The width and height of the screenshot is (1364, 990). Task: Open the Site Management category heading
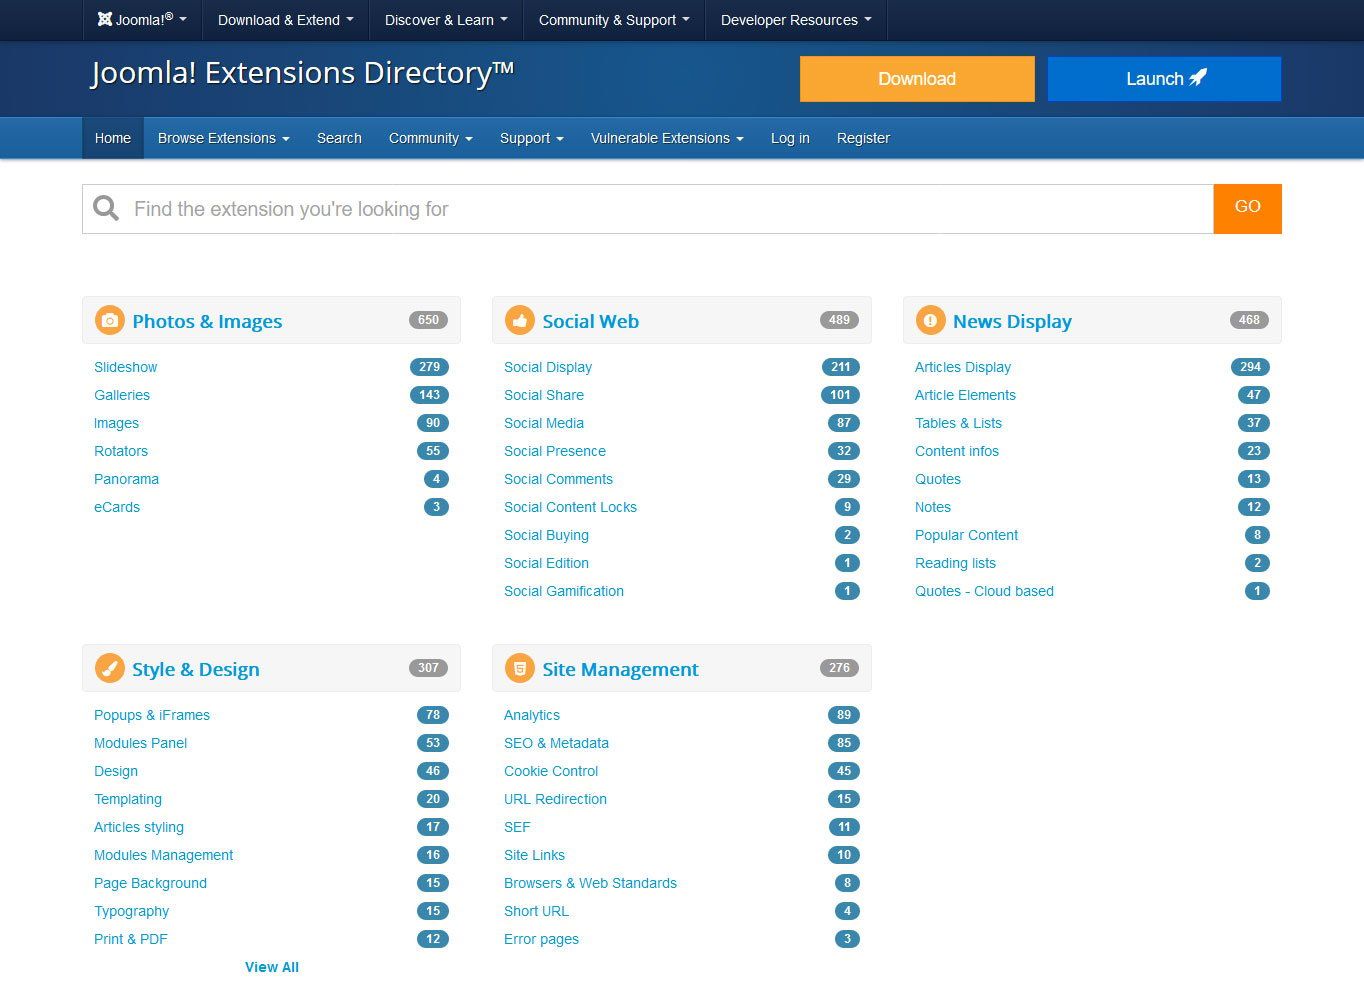click(620, 669)
